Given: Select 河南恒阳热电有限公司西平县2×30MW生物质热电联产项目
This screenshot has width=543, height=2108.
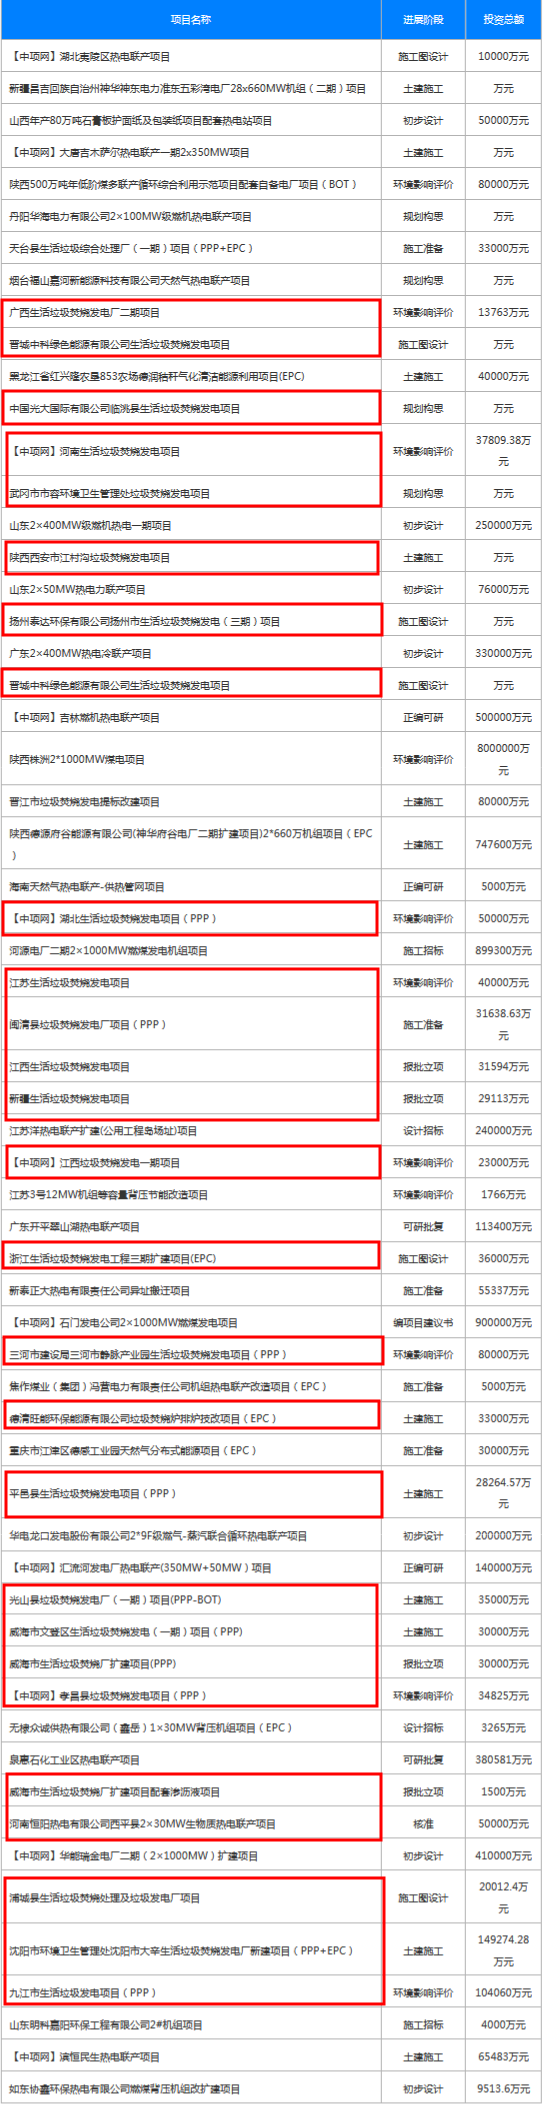Looking at the screenshot, I should click(x=142, y=1824).
